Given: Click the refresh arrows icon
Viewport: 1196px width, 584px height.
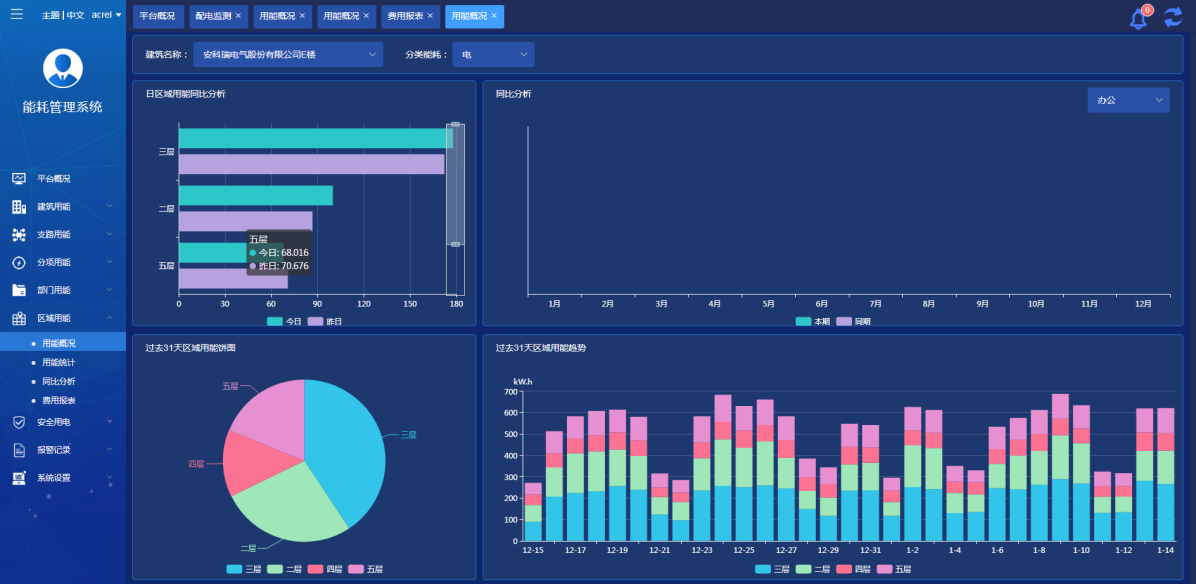Looking at the screenshot, I should (x=1172, y=17).
